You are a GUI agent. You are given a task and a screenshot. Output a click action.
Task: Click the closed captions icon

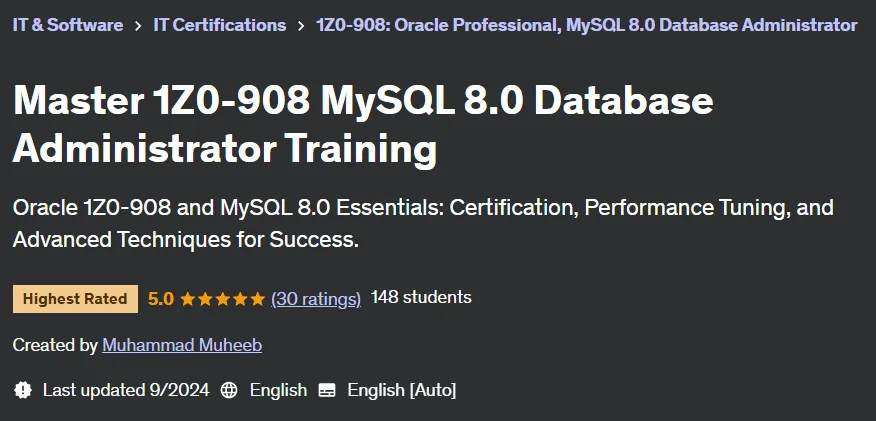click(327, 390)
